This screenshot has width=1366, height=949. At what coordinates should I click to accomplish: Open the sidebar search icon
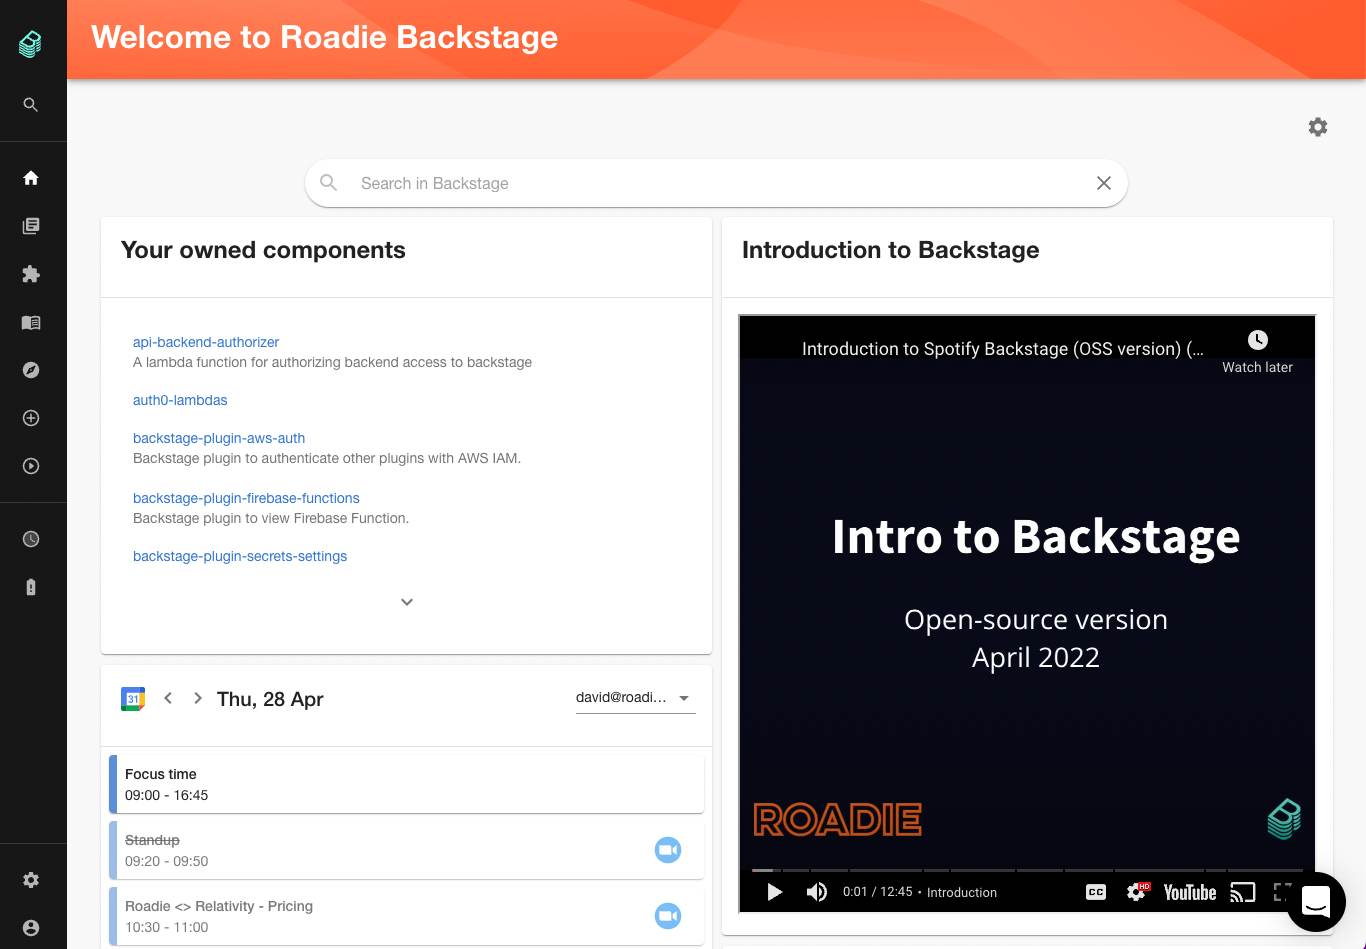[x=31, y=105]
